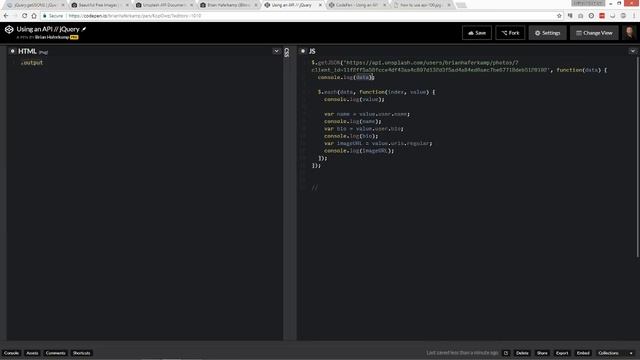Switch to CodePen Using an API tab
The image size is (640, 360).
pyautogui.click(x=357, y=5)
